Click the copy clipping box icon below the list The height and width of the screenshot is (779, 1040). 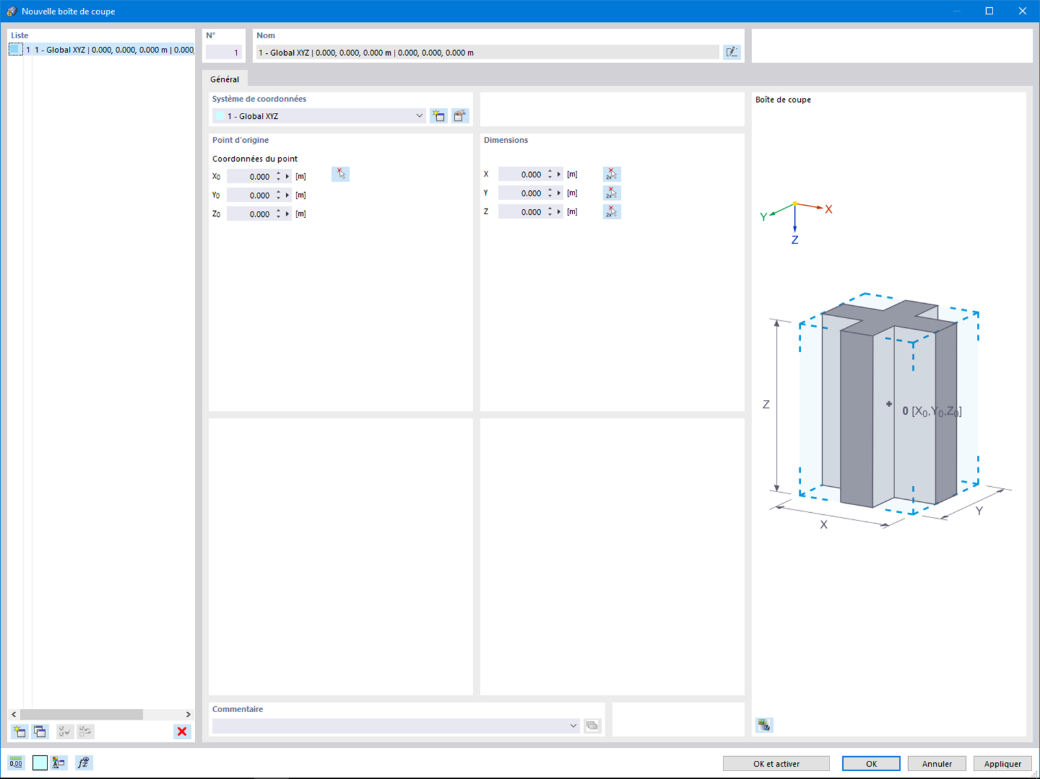pyautogui.click(x=40, y=732)
